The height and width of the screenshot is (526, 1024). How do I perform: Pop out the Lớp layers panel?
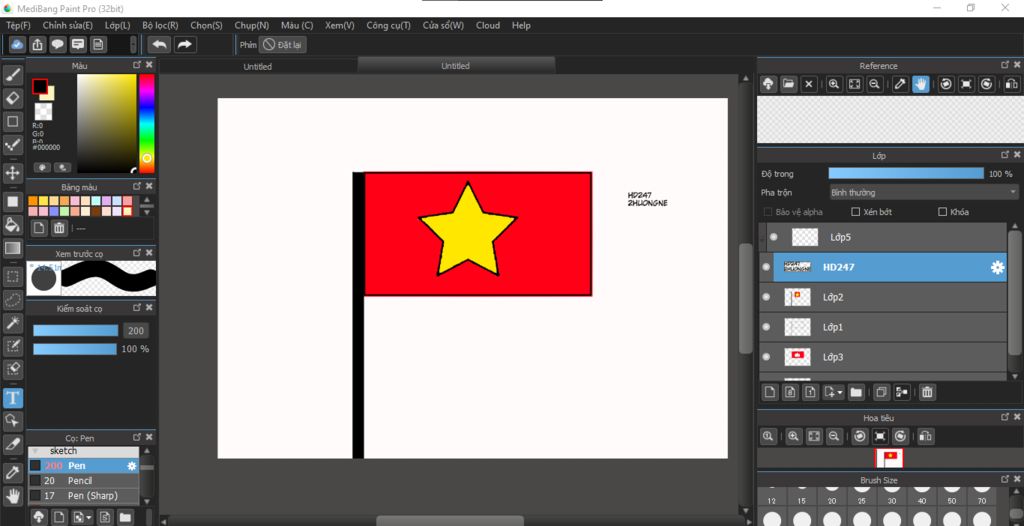pos(1005,156)
